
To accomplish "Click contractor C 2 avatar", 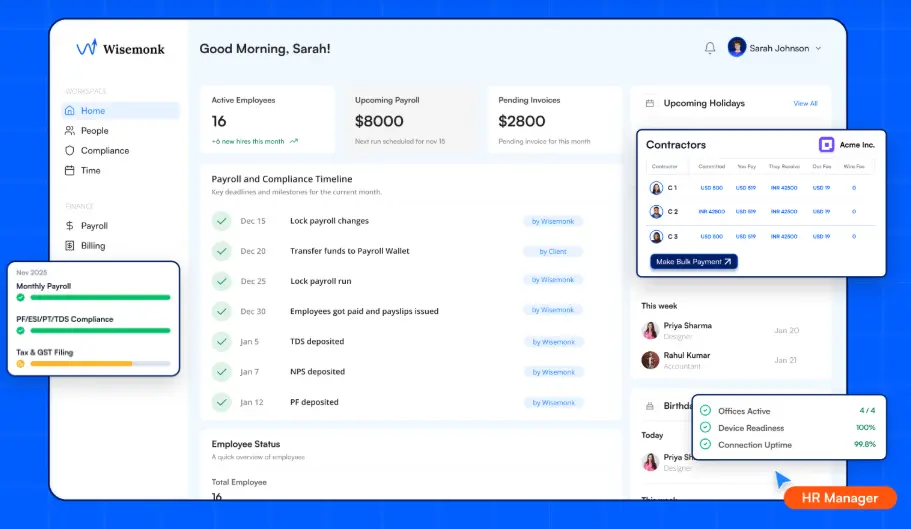I will 656,211.
